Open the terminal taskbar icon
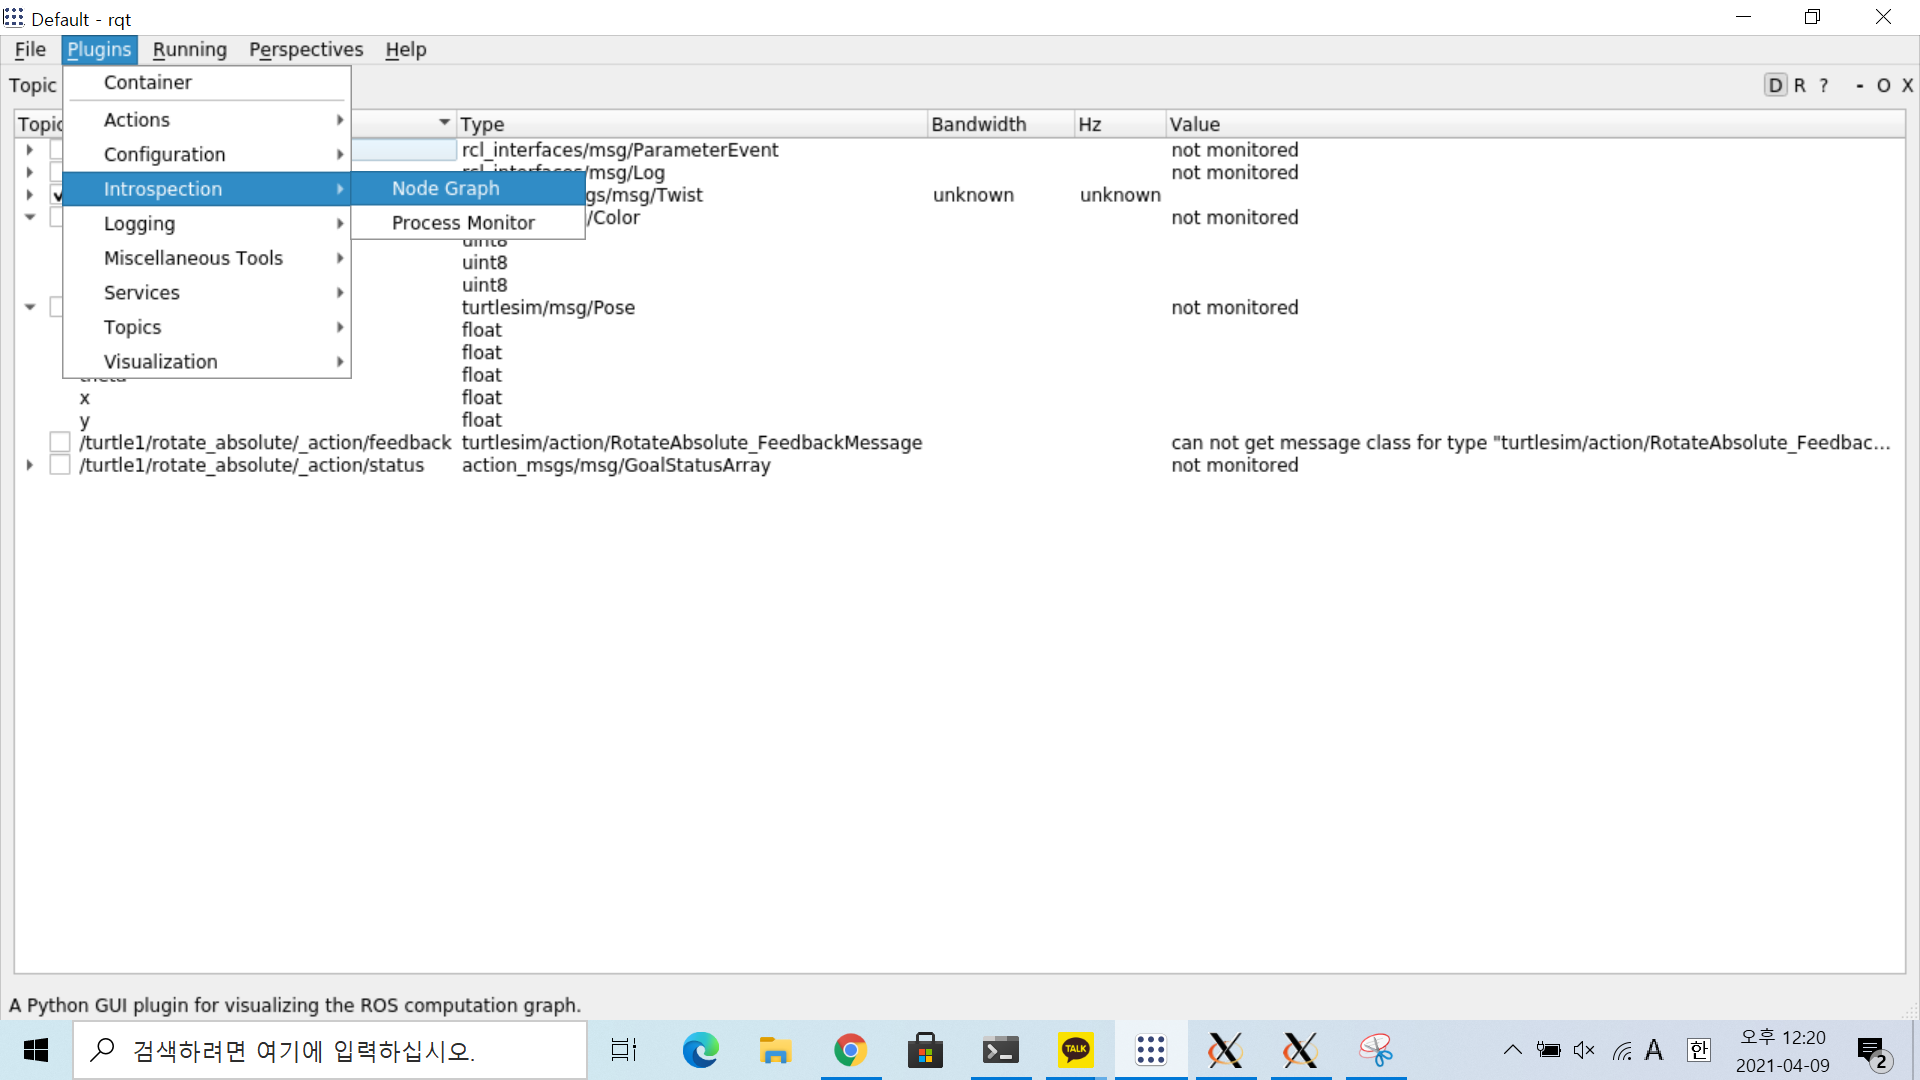Viewport: 1920px width, 1080px height. click(x=1000, y=1050)
